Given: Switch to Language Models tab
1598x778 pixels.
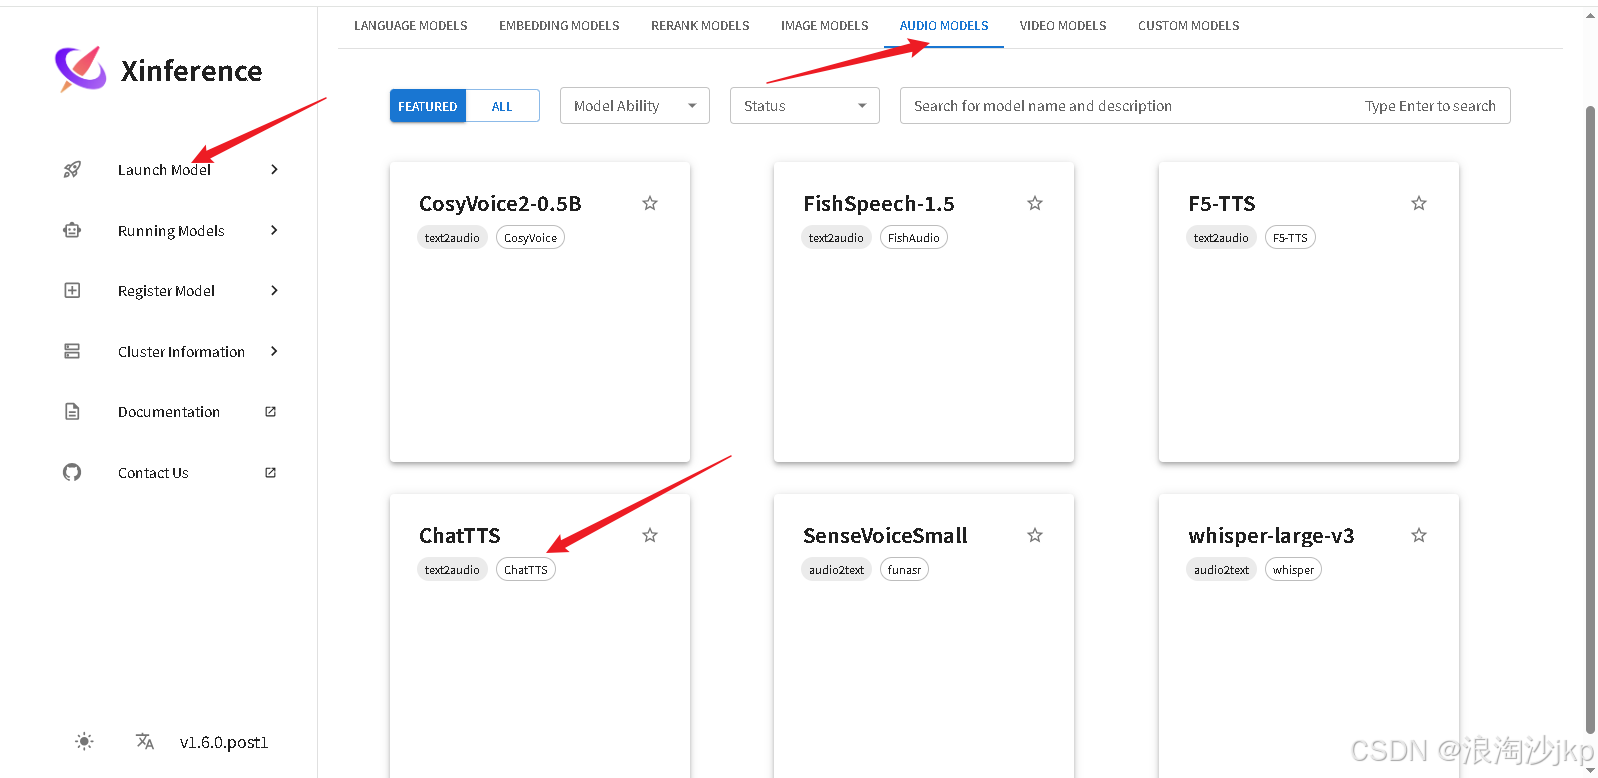Looking at the screenshot, I should pyautogui.click(x=410, y=26).
